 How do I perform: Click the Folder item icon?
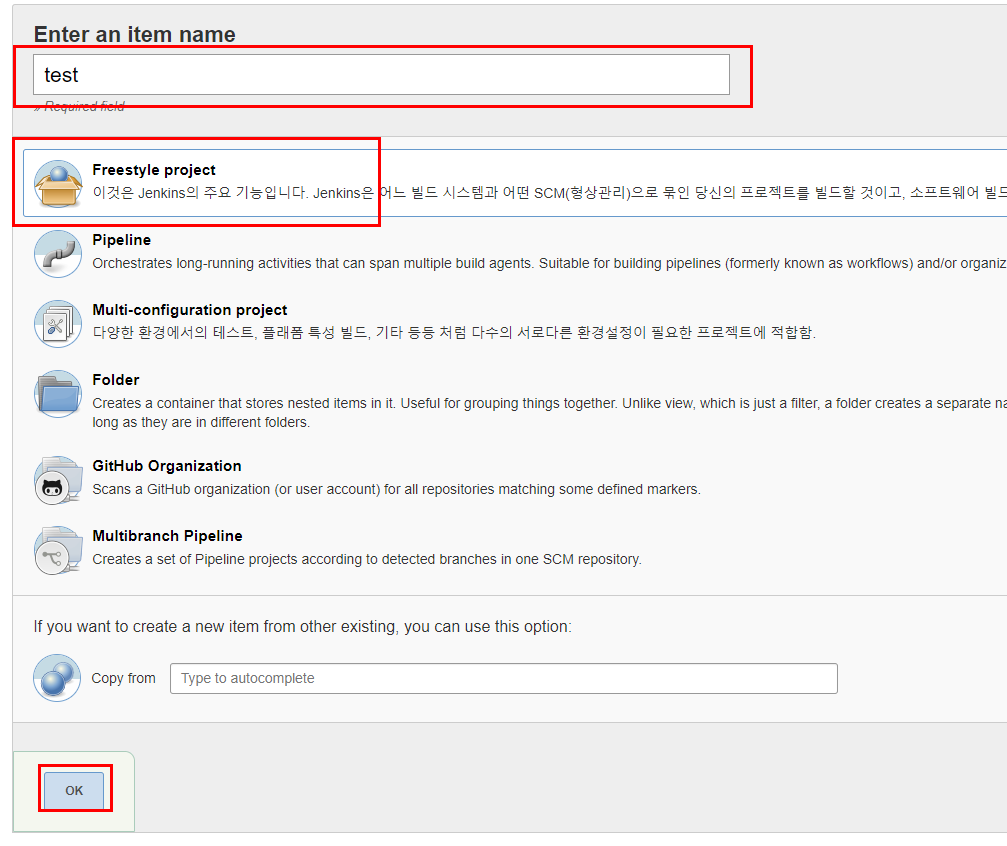coord(58,394)
